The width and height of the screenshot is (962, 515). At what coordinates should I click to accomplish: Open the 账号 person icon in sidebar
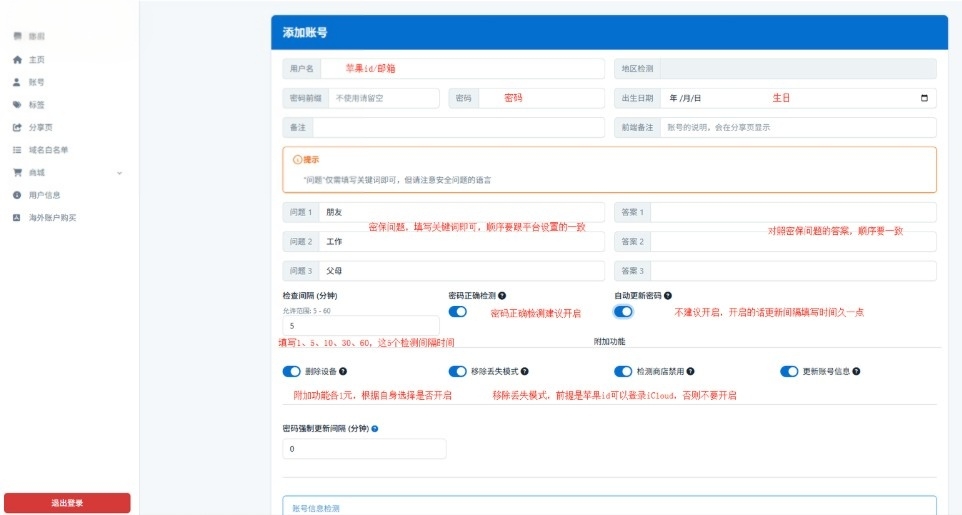[17, 82]
